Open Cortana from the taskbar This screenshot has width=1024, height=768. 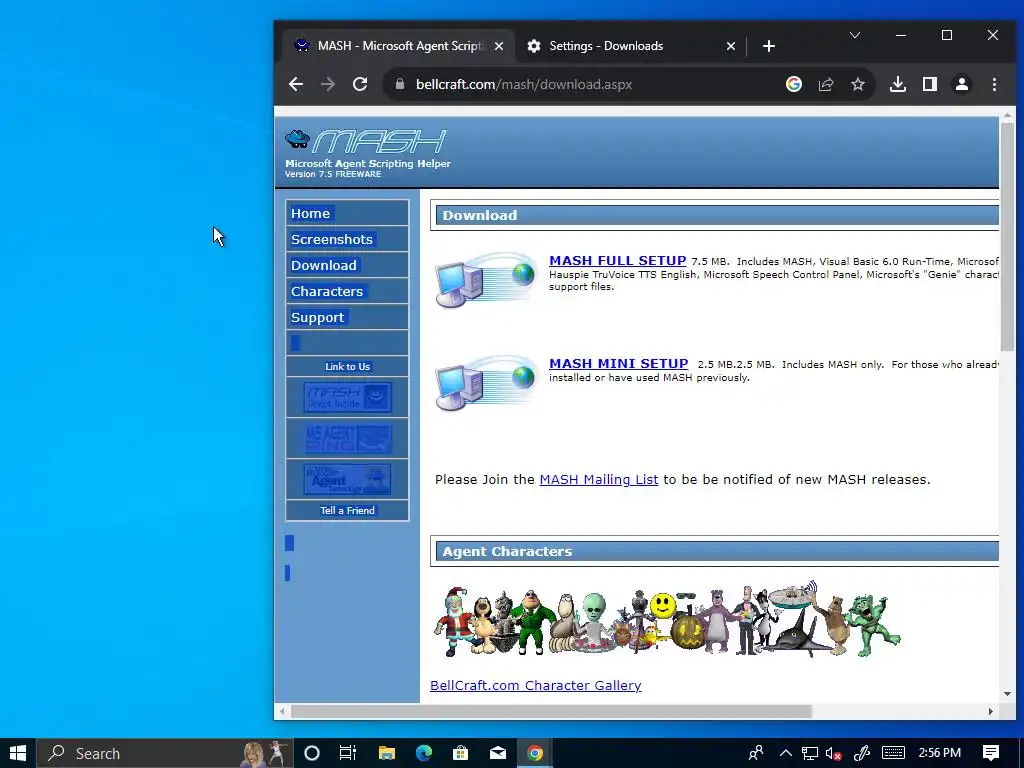pyautogui.click(x=312, y=753)
